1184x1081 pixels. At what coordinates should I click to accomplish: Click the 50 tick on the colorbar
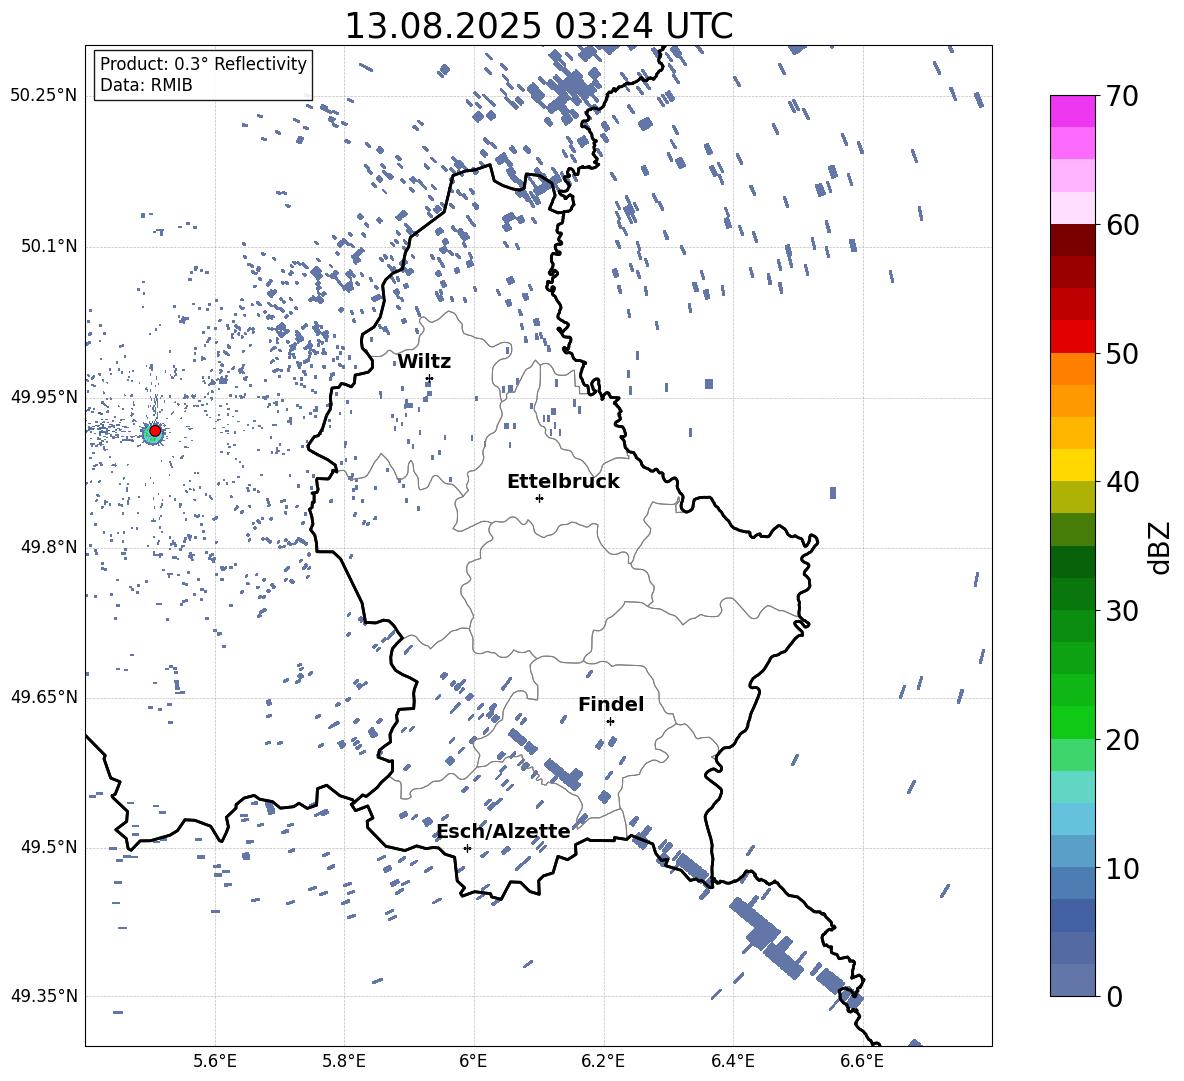(1122, 353)
